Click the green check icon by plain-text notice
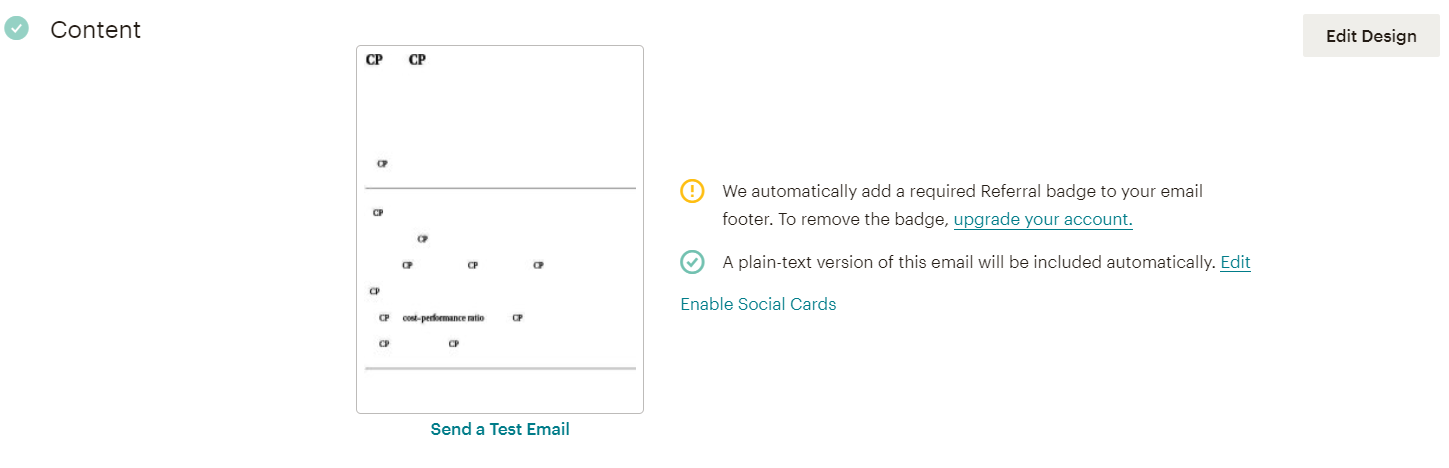 tap(692, 262)
